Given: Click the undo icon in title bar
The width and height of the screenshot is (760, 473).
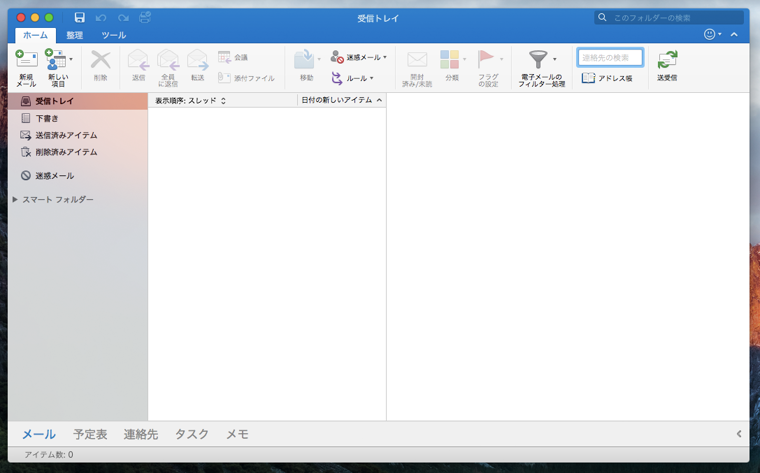Looking at the screenshot, I should pyautogui.click(x=101, y=18).
